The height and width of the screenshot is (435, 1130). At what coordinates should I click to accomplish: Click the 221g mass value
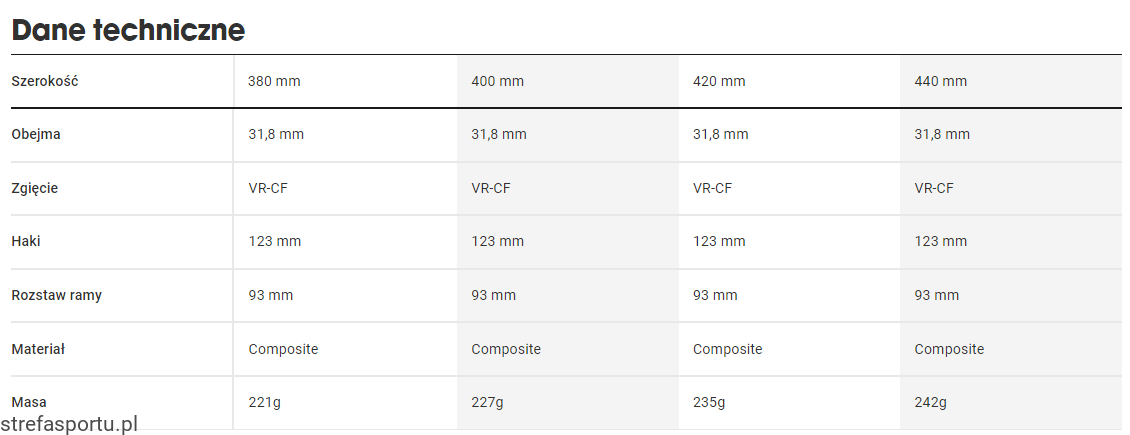tap(265, 402)
